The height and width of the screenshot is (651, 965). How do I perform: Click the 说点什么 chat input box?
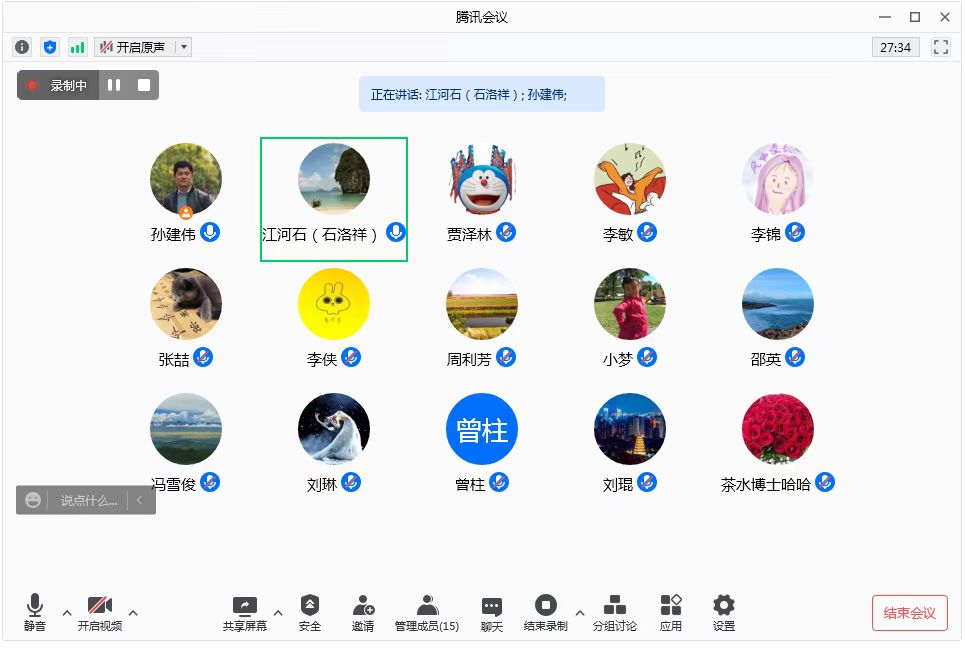[x=88, y=500]
